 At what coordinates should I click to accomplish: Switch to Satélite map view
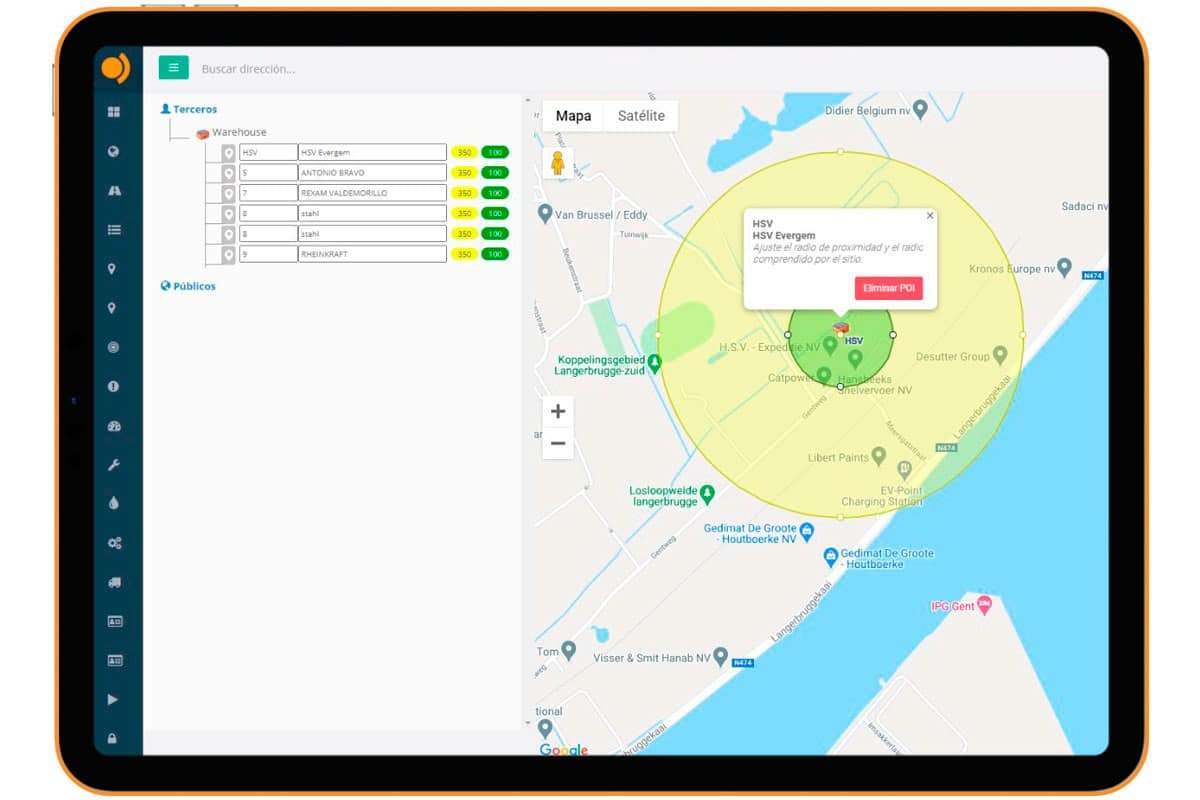pos(641,116)
